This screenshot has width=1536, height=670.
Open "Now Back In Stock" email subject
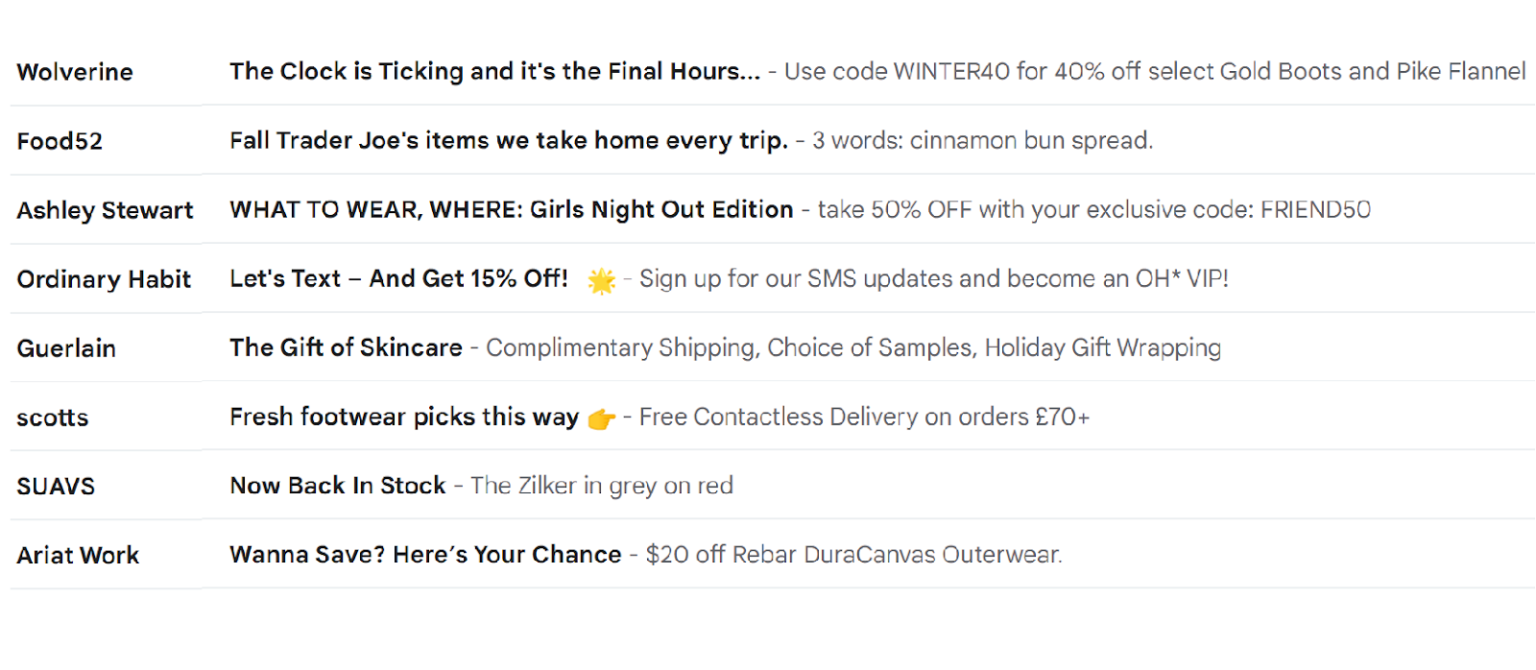tap(337, 486)
